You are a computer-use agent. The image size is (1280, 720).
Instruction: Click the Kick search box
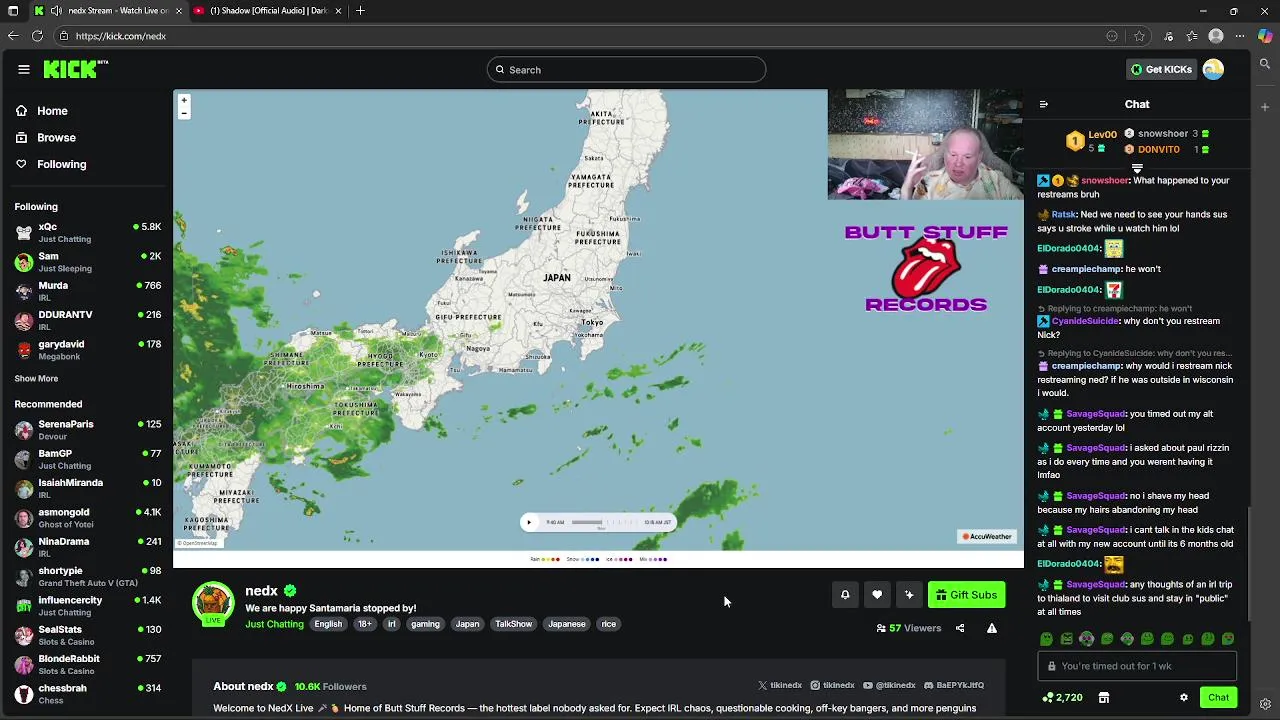pyautogui.click(x=627, y=70)
